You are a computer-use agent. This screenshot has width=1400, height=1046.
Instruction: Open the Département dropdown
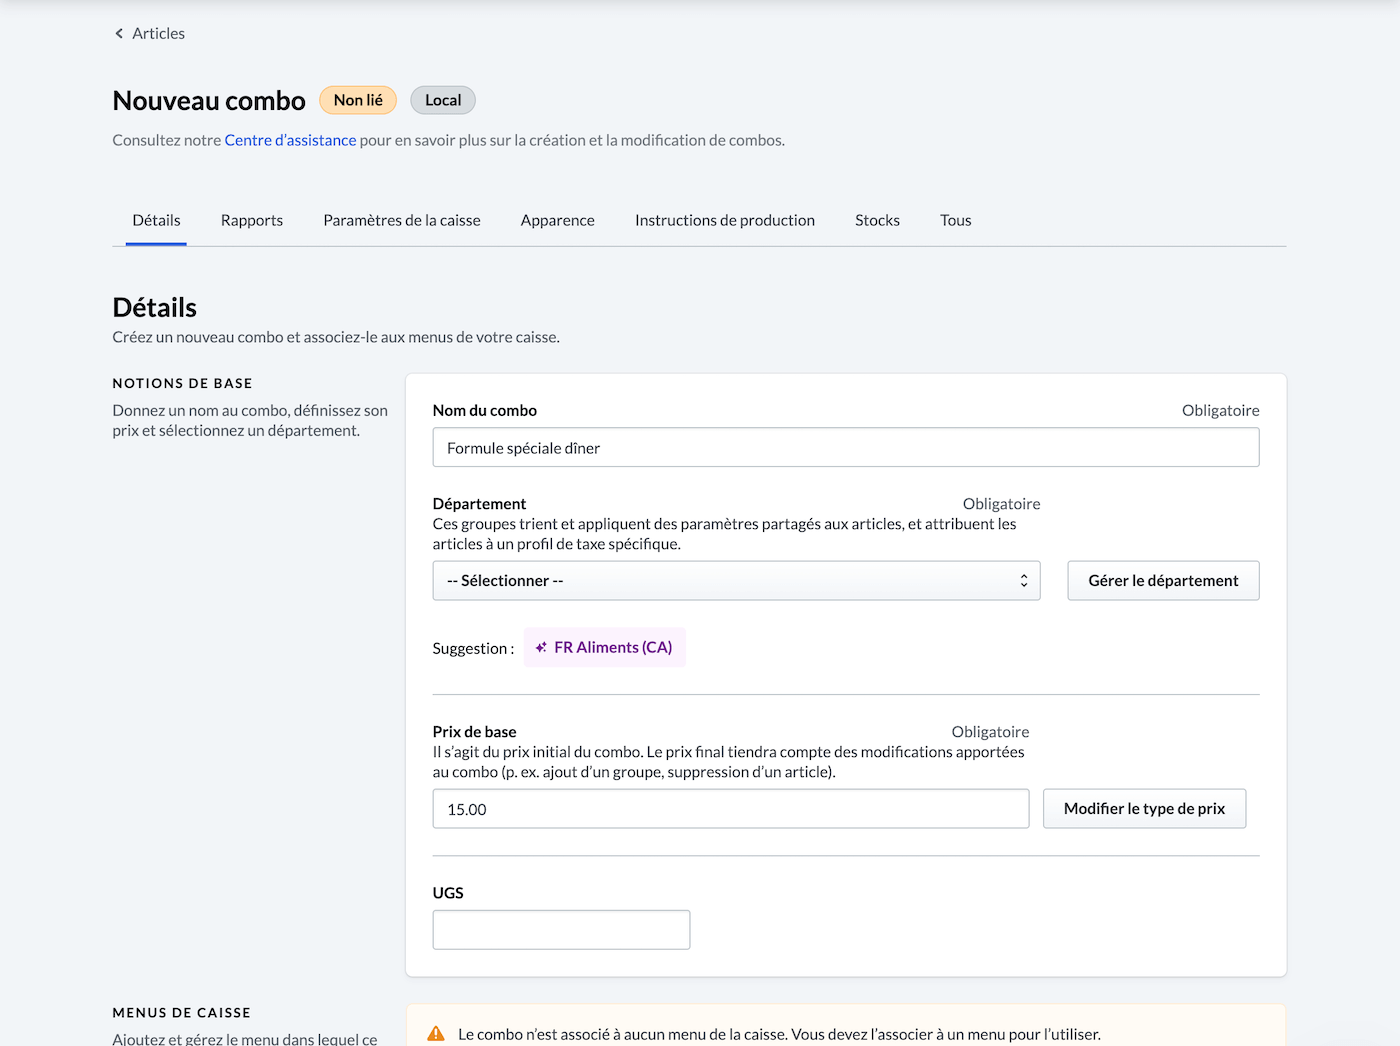point(736,580)
